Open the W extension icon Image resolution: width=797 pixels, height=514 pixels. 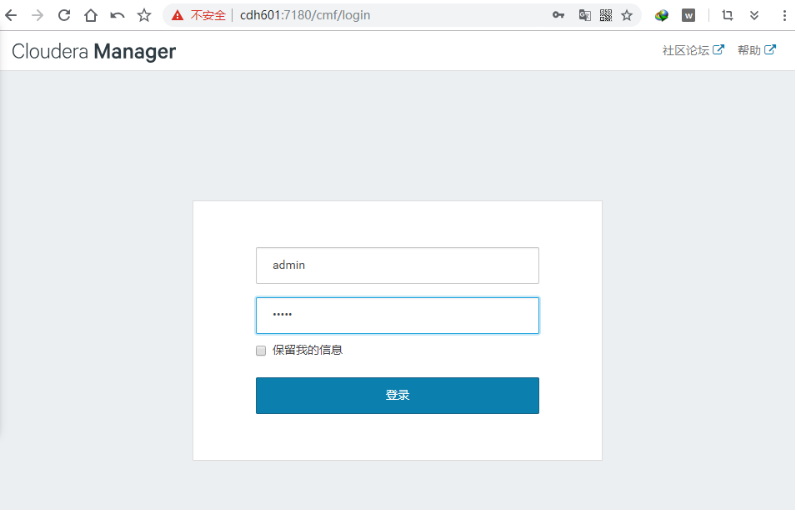tap(688, 16)
